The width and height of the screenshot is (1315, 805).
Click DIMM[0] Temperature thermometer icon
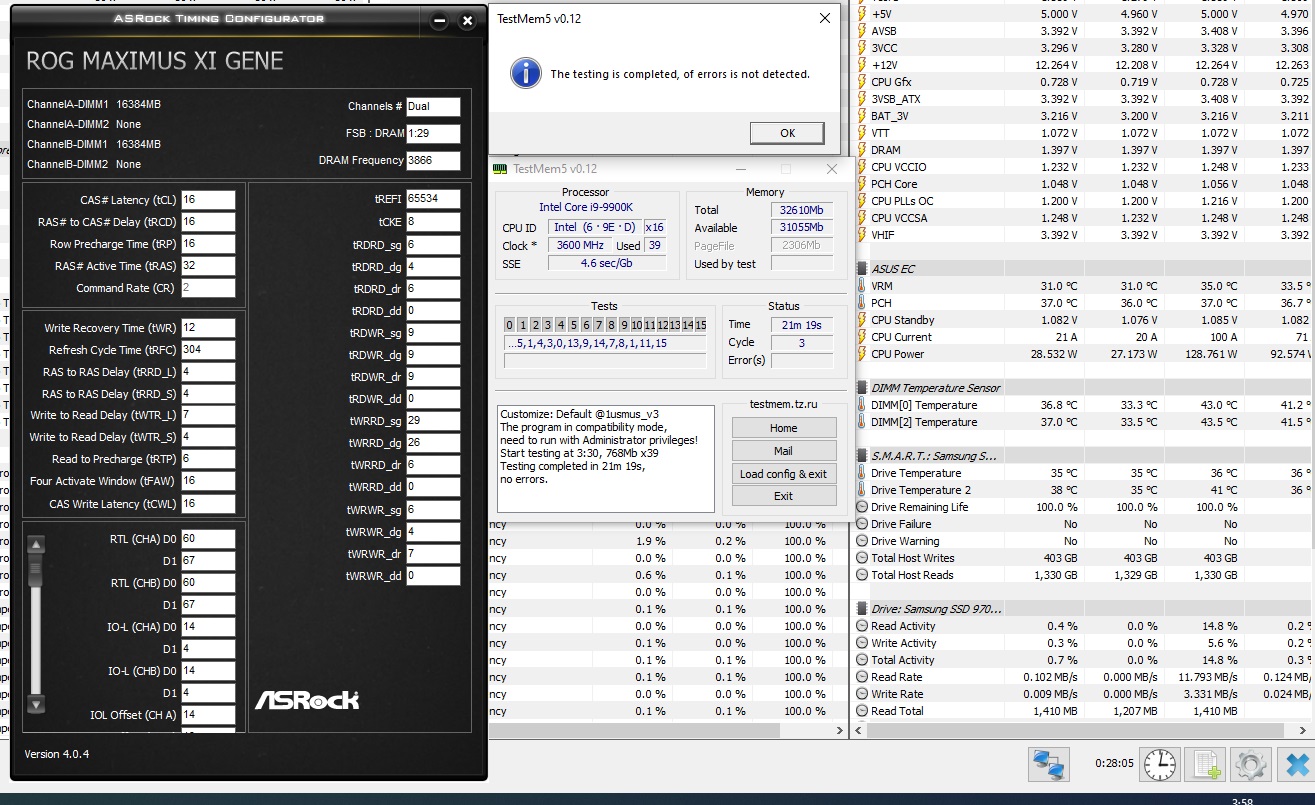click(x=862, y=405)
